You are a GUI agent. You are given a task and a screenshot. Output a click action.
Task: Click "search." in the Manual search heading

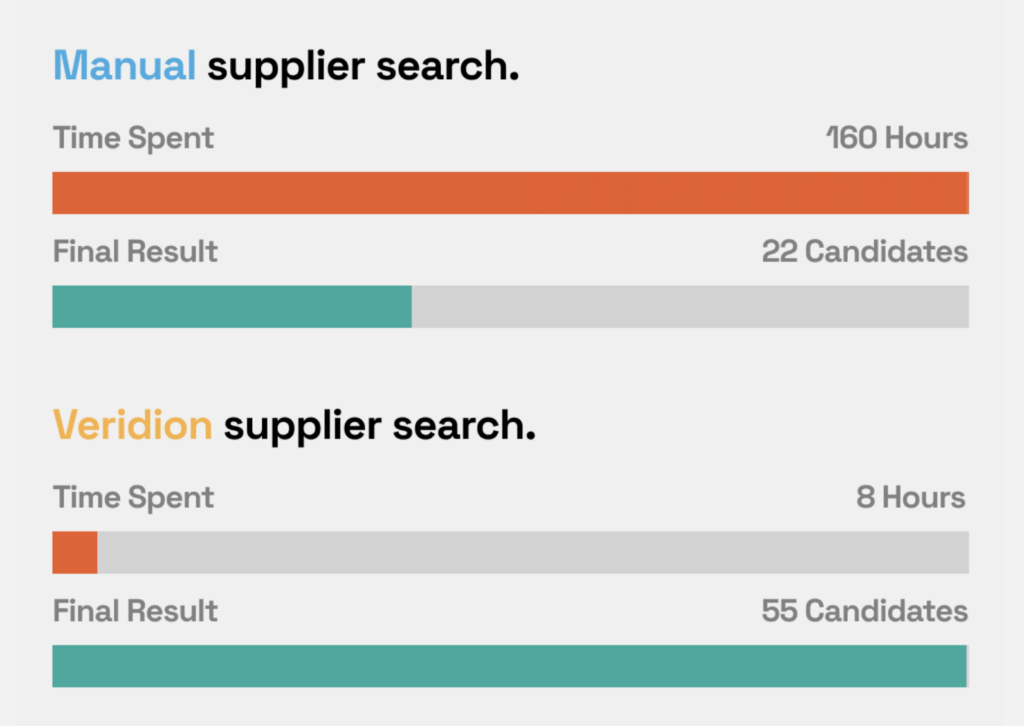tap(447, 67)
